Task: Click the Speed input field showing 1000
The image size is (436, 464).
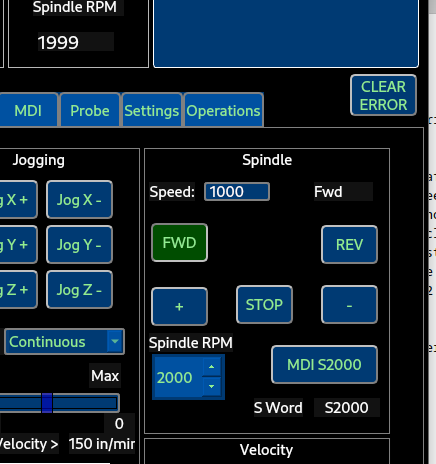Action: 237,192
